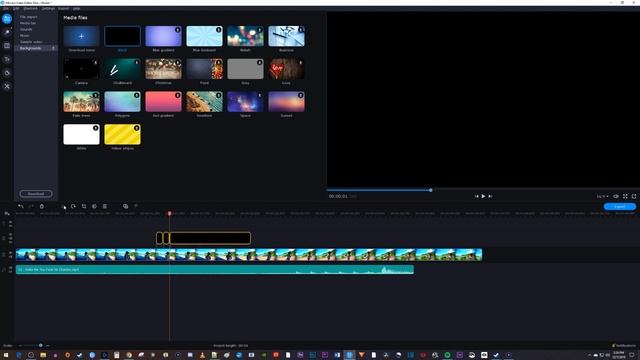Select Sample video in the side list

pyautogui.click(x=31, y=42)
